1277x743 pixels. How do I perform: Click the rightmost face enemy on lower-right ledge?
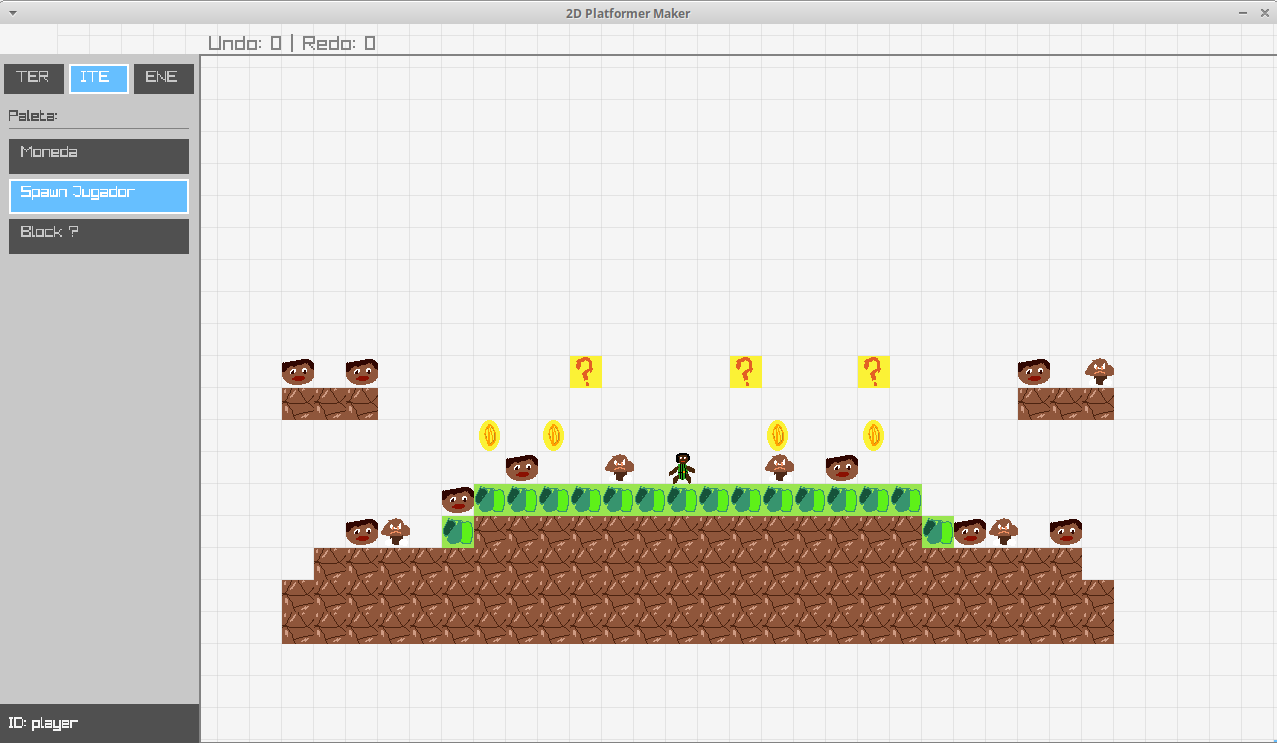click(1066, 532)
